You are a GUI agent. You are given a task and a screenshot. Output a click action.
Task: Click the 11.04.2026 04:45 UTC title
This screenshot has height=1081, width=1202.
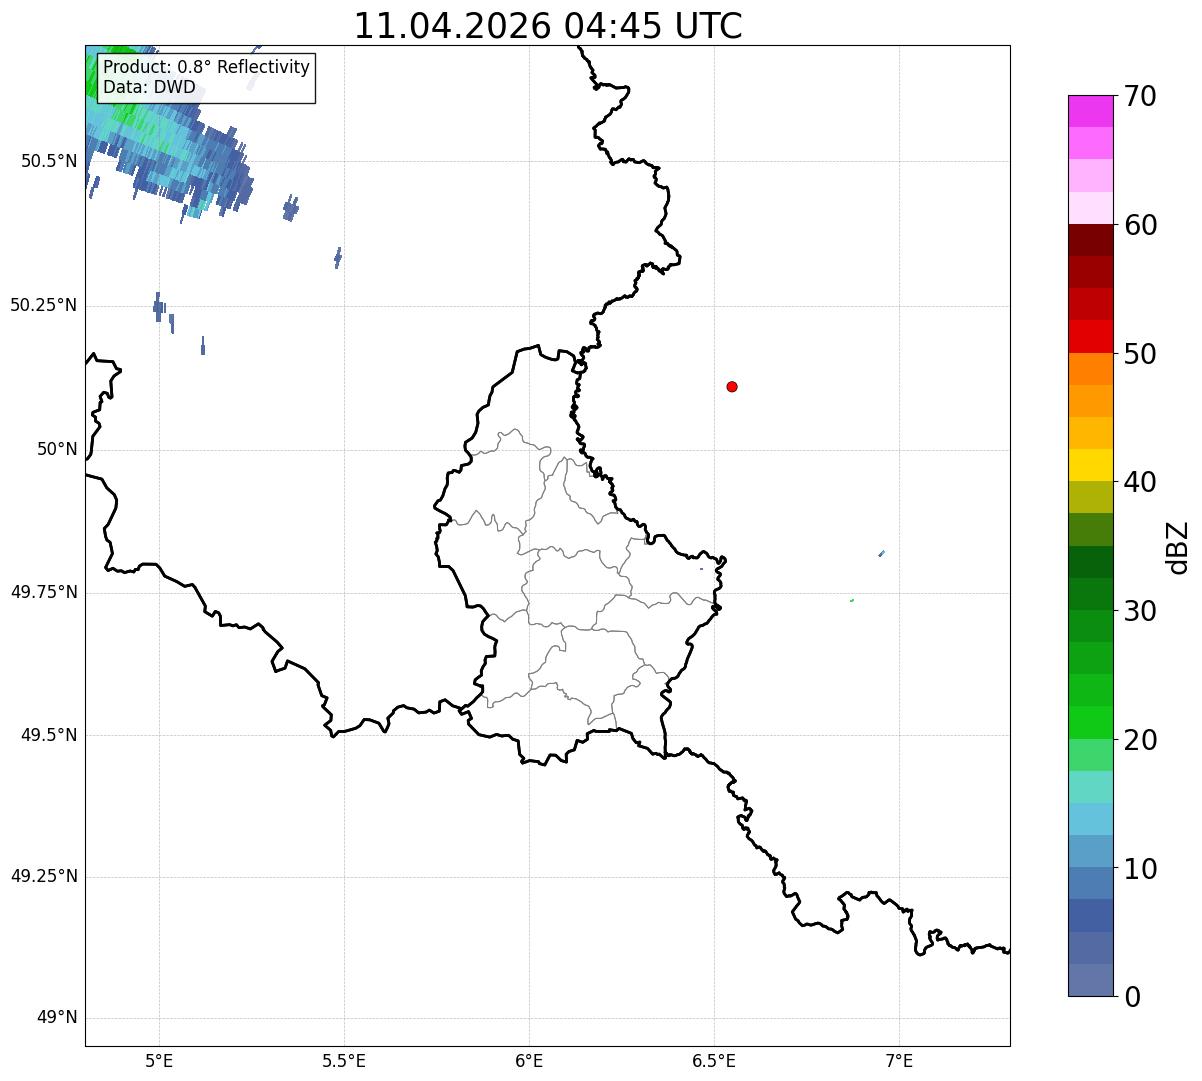tap(548, 26)
